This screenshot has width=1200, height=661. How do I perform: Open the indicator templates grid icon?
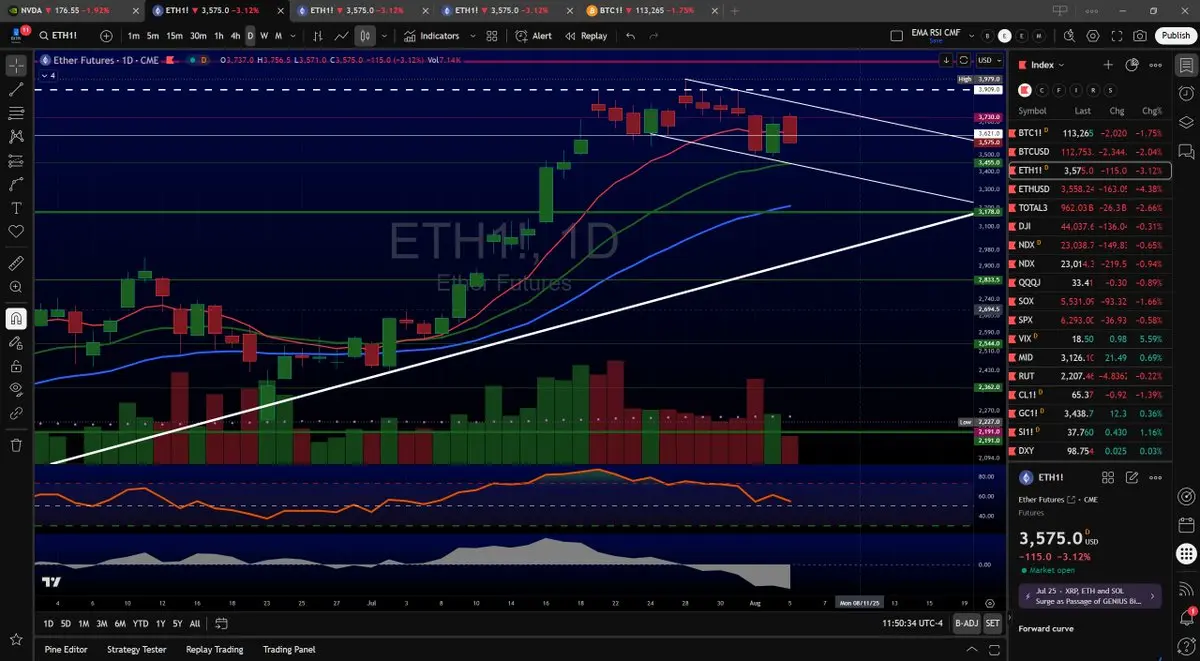point(491,36)
